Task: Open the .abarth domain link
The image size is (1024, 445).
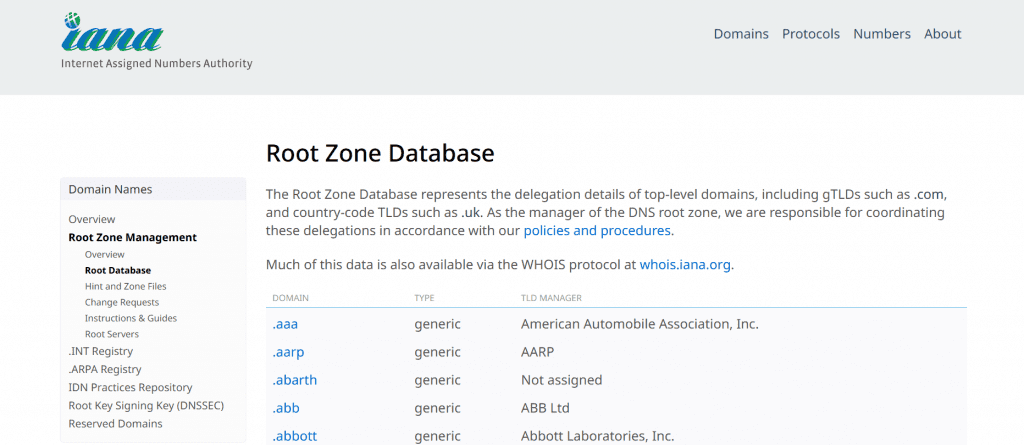Action: point(295,380)
